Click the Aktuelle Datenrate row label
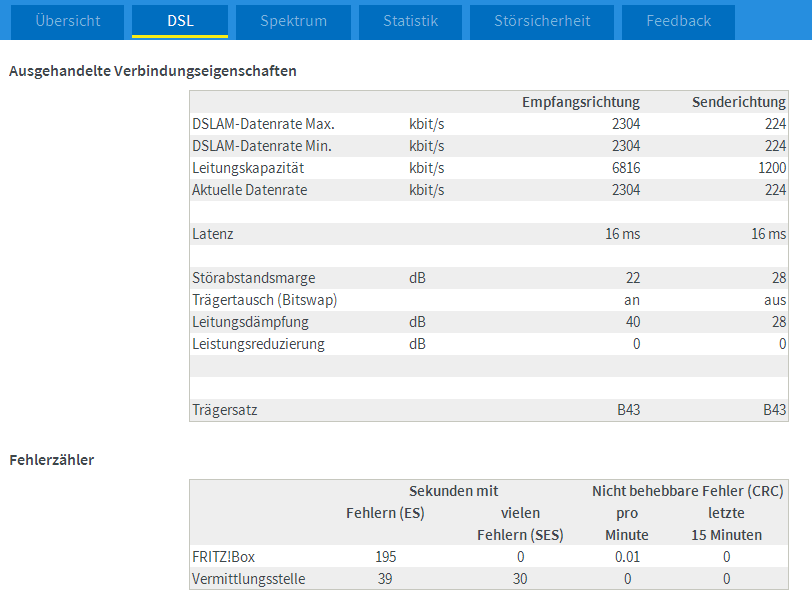812x595 pixels. (249, 190)
